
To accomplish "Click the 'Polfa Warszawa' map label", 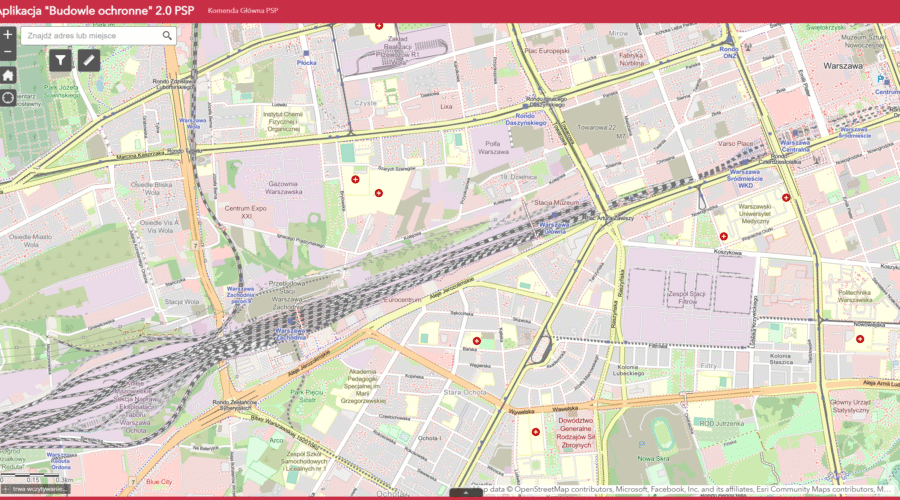I will click(493, 148).
